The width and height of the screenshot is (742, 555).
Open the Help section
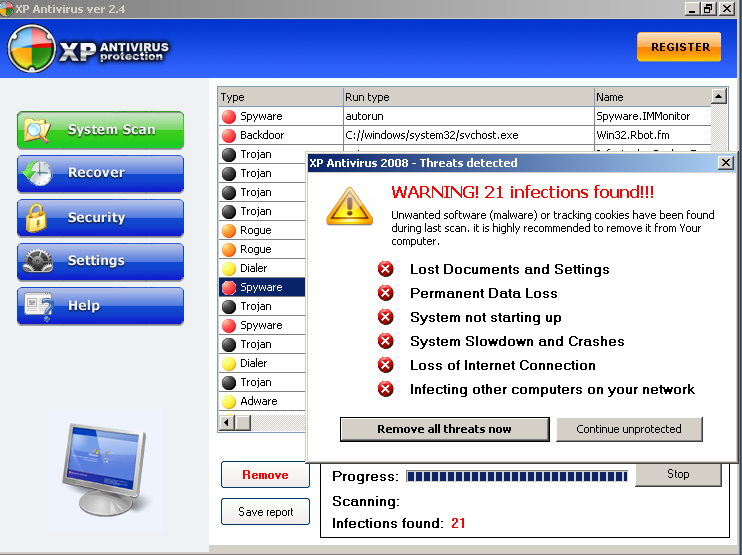click(100, 306)
